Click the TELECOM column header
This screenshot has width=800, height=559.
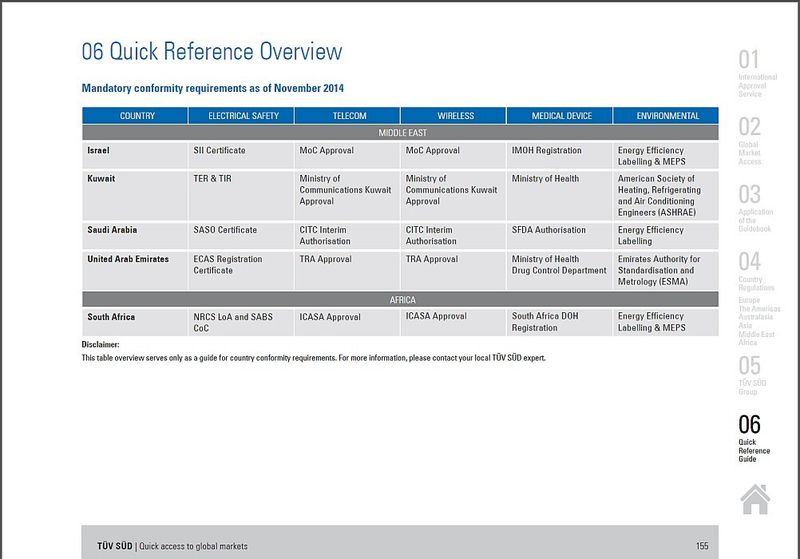click(x=347, y=116)
